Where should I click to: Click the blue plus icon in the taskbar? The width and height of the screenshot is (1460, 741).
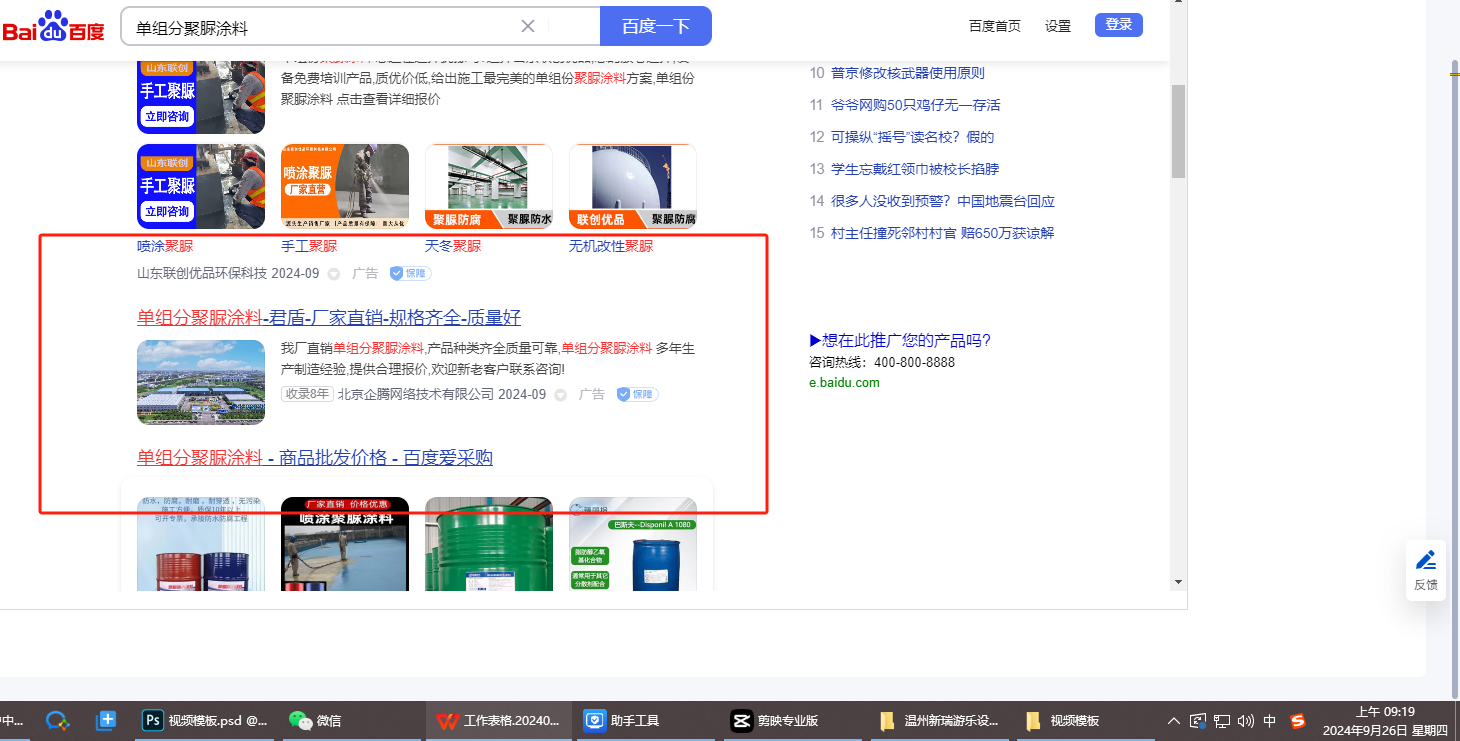tap(107, 720)
